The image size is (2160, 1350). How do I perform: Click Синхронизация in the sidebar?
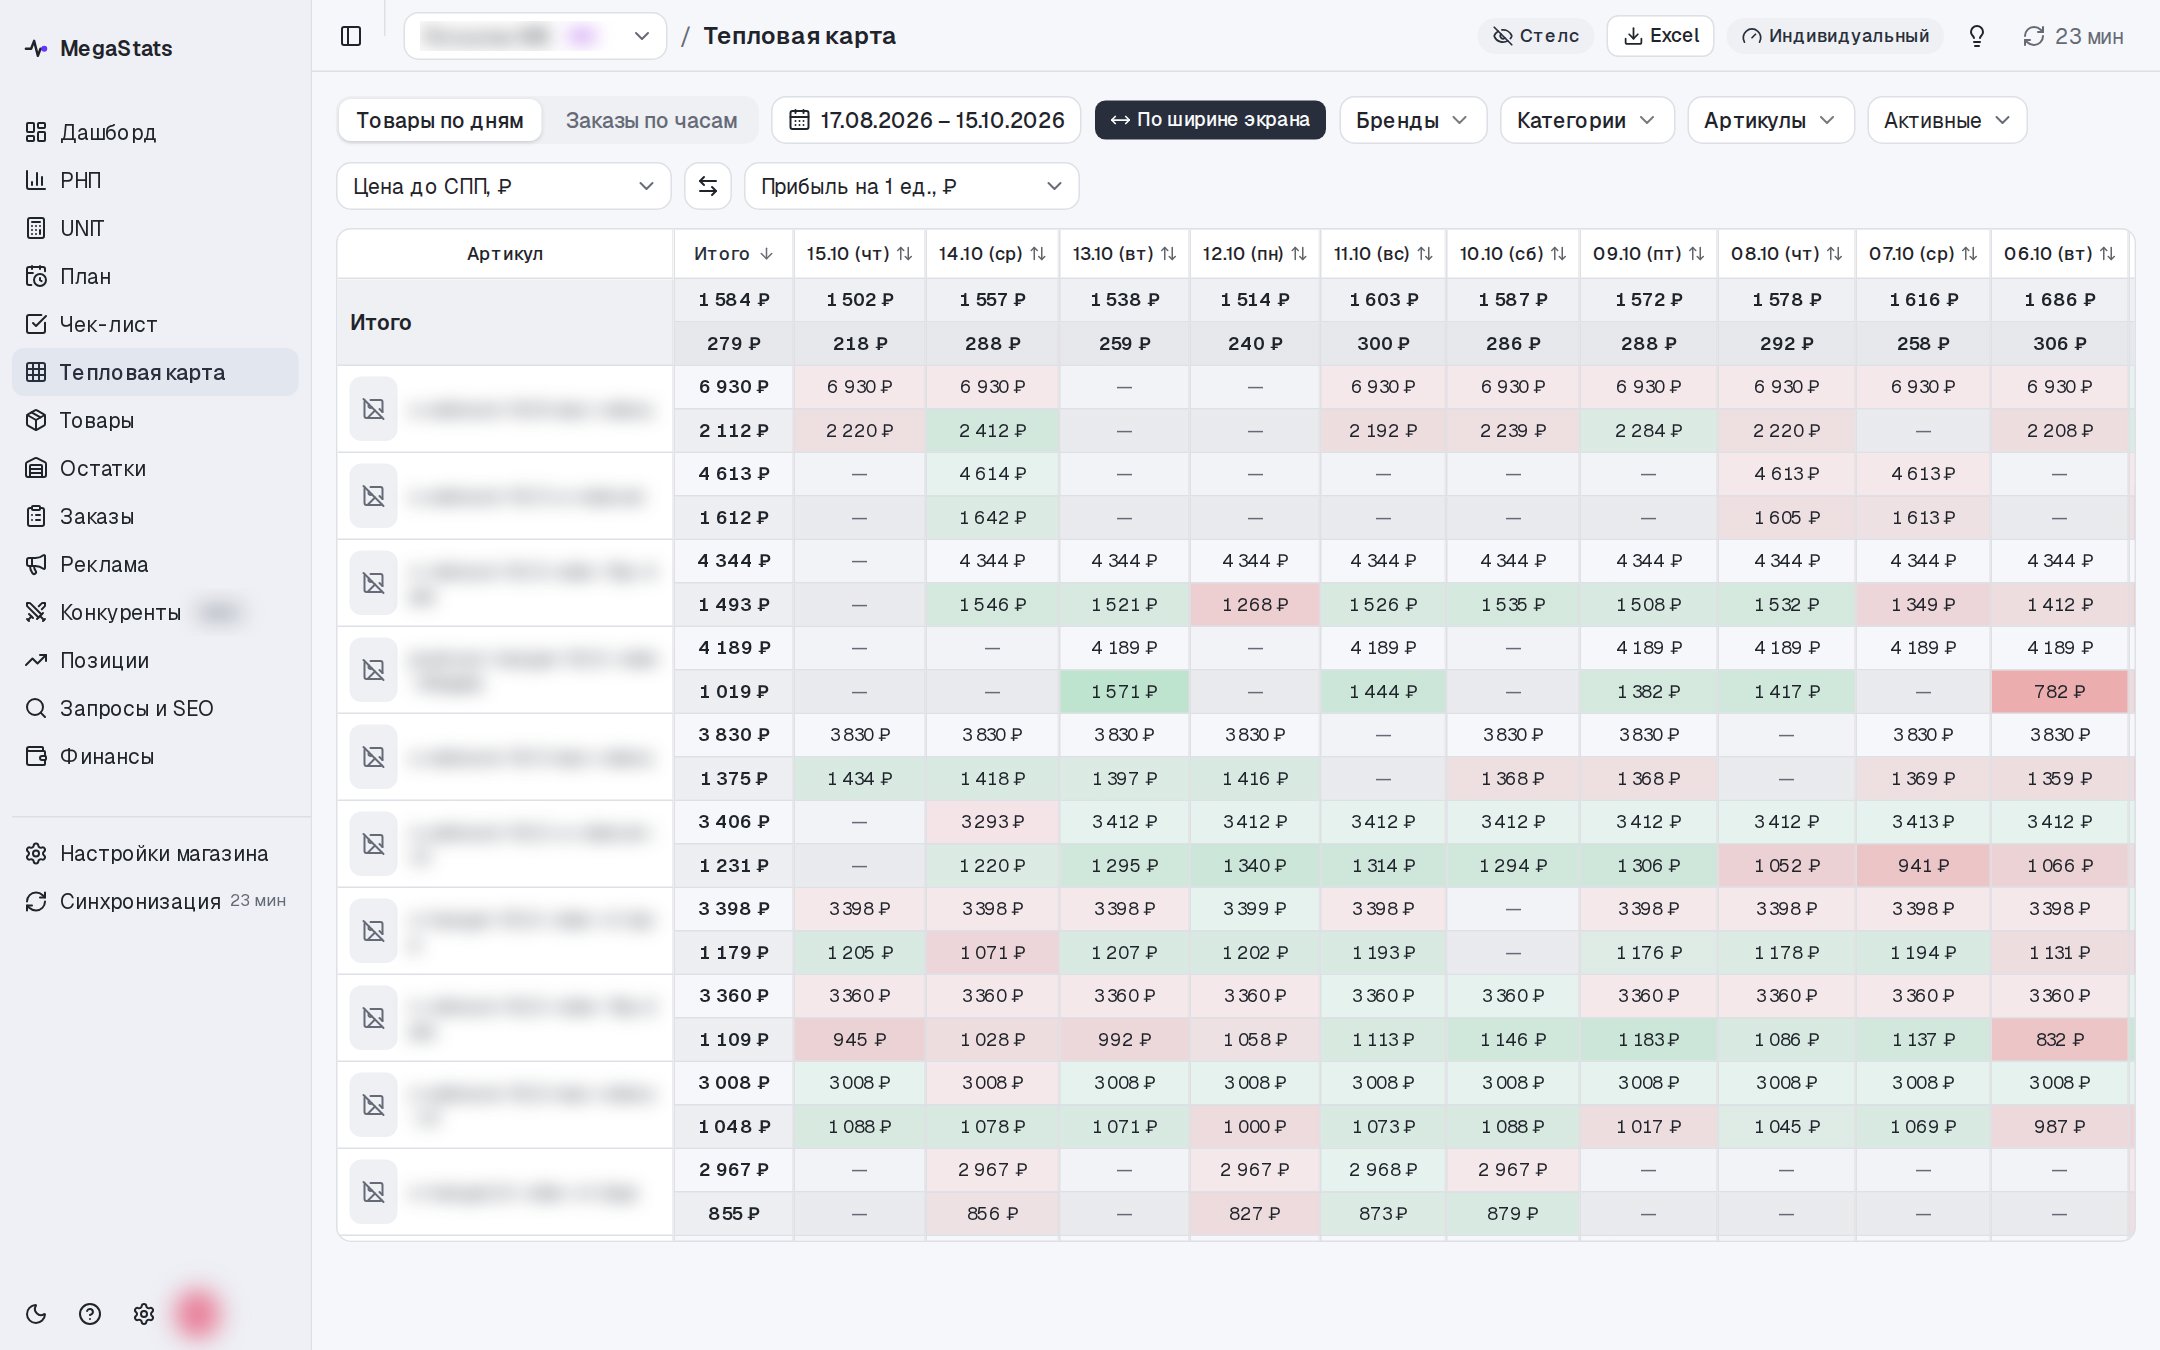[155, 901]
